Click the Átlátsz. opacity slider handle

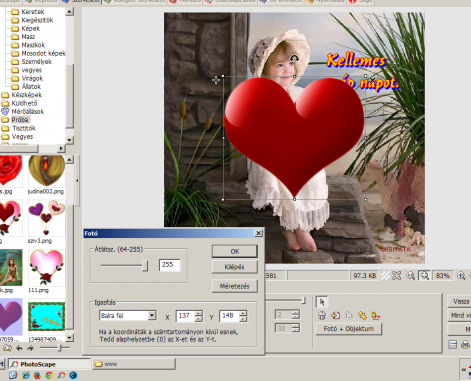[x=145, y=266]
